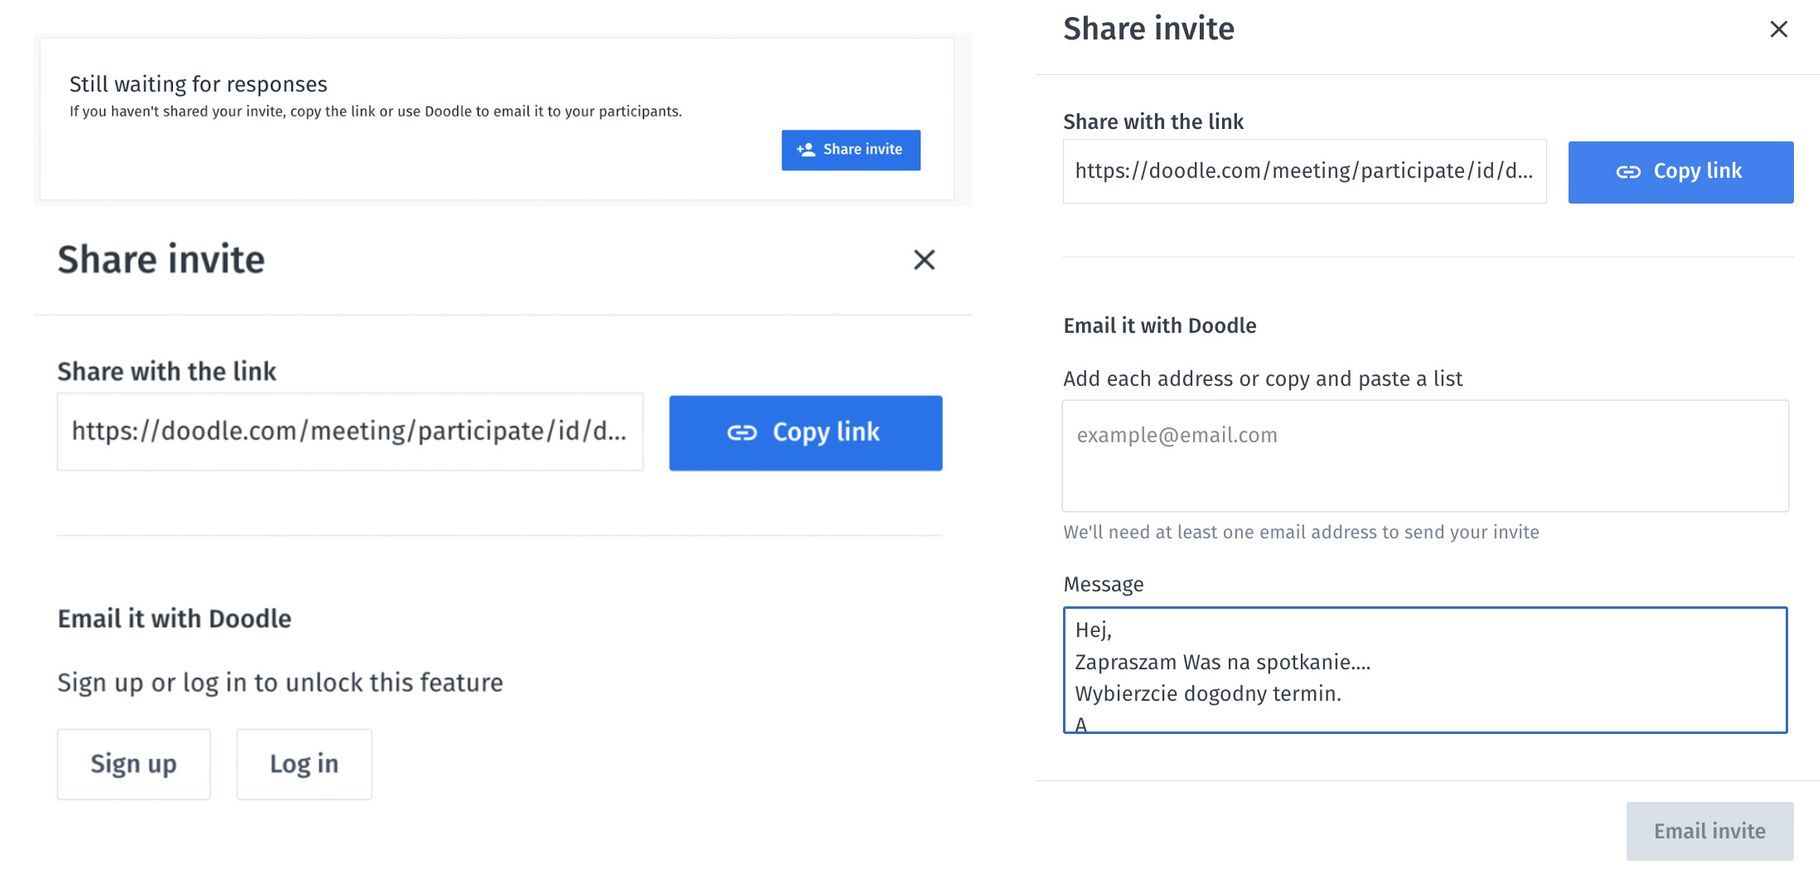Click the add-person icon on Share invite button

click(805, 150)
